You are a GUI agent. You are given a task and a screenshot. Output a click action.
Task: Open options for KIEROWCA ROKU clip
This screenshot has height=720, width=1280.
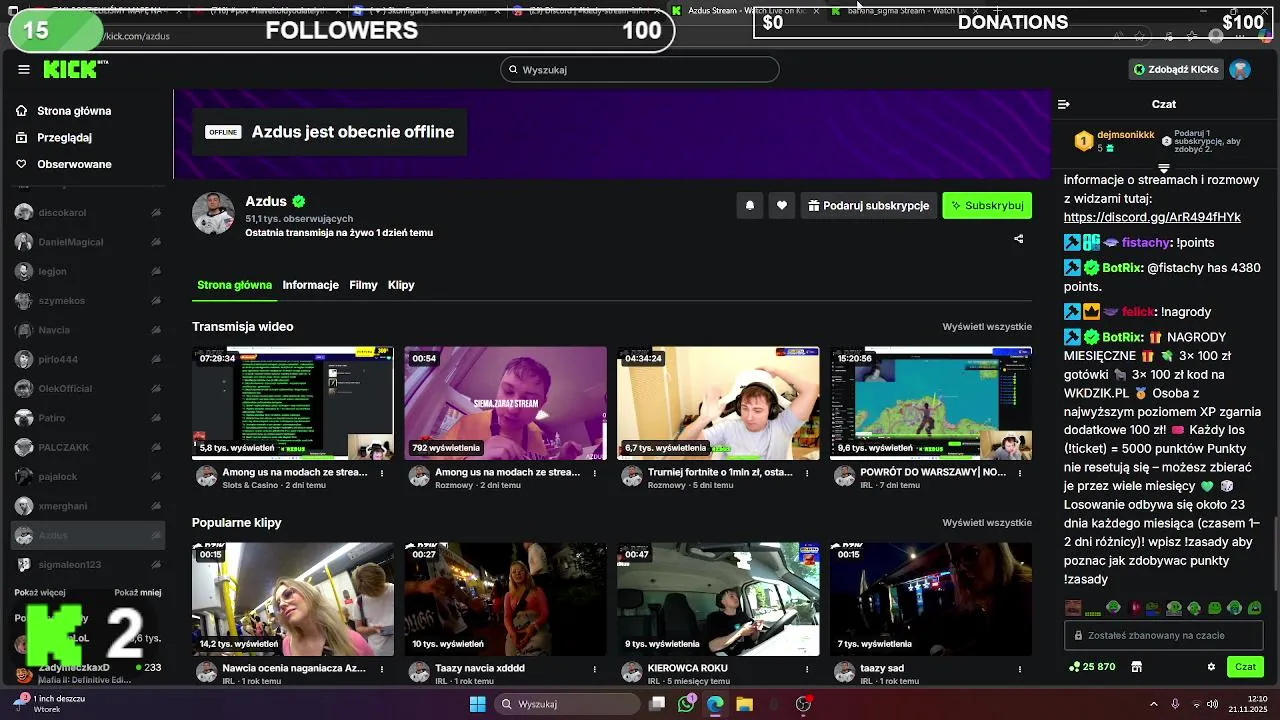pyautogui.click(x=807, y=669)
